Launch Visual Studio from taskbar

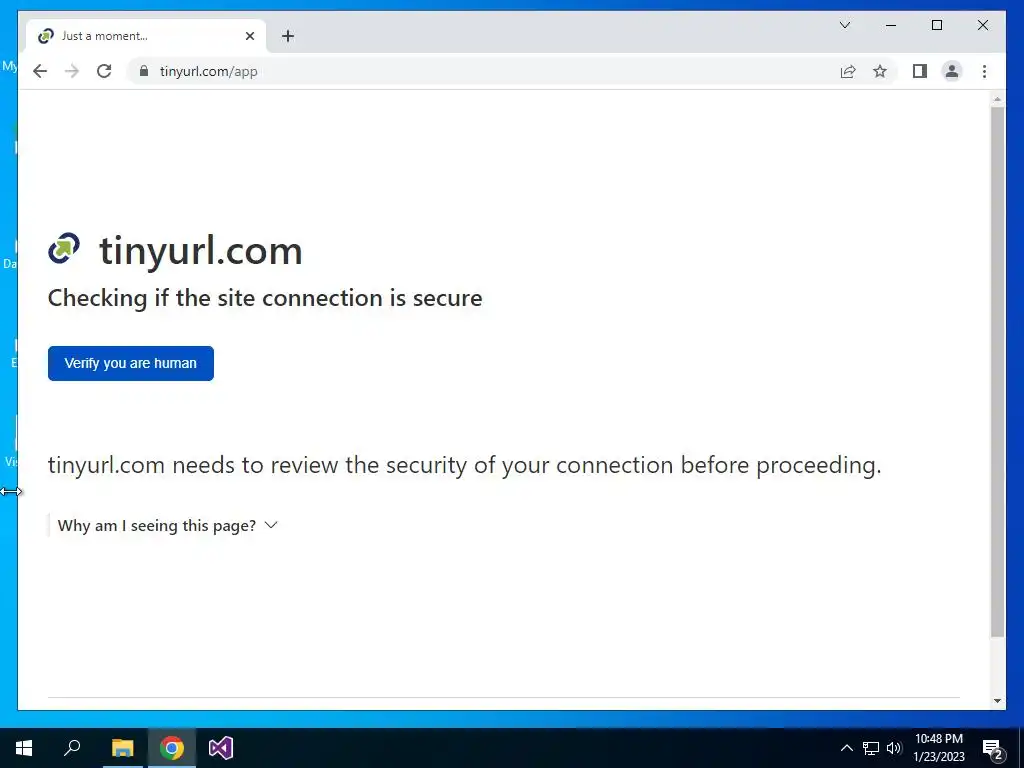221,748
